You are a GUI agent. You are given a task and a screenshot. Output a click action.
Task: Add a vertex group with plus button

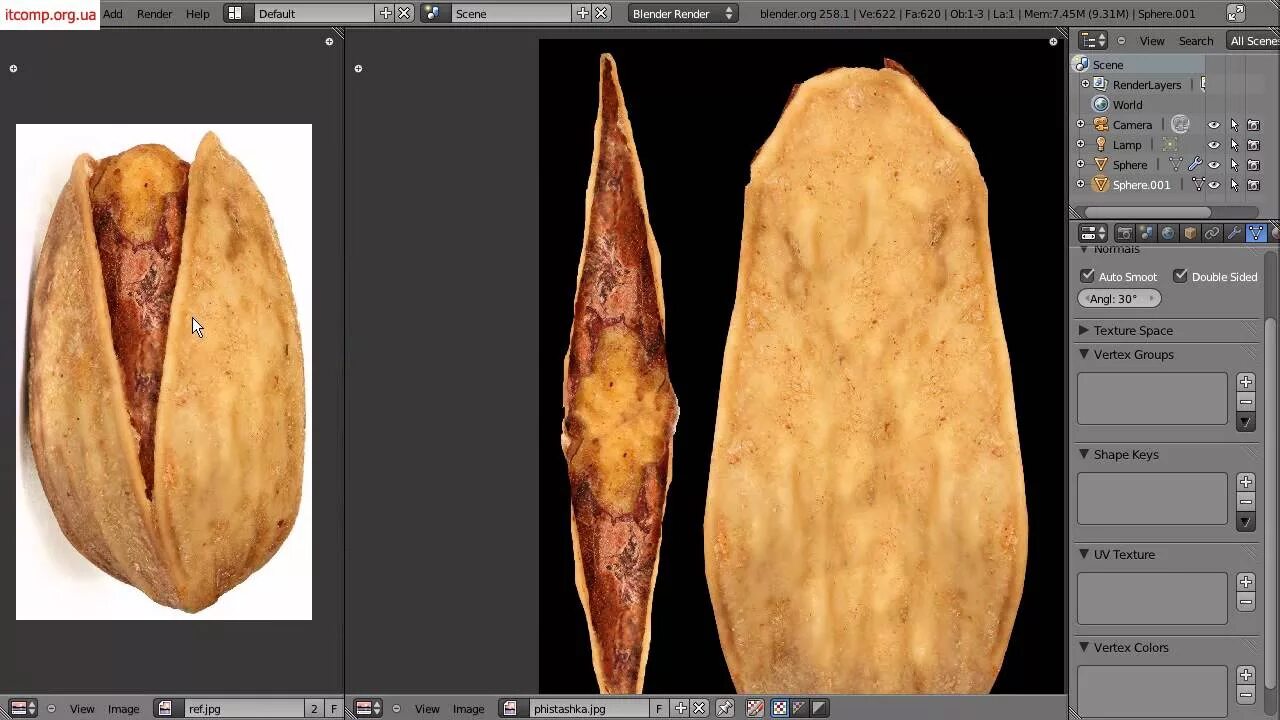tap(1246, 382)
